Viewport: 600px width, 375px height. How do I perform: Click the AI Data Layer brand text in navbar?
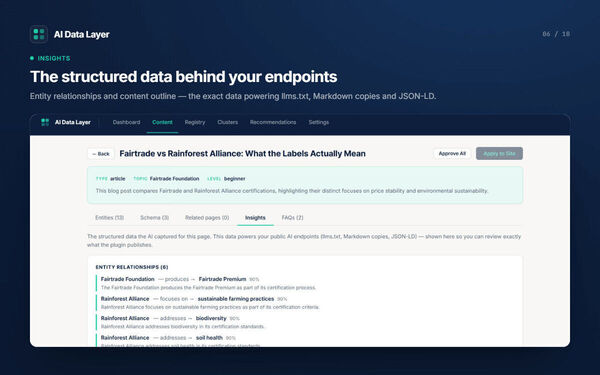click(x=73, y=122)
